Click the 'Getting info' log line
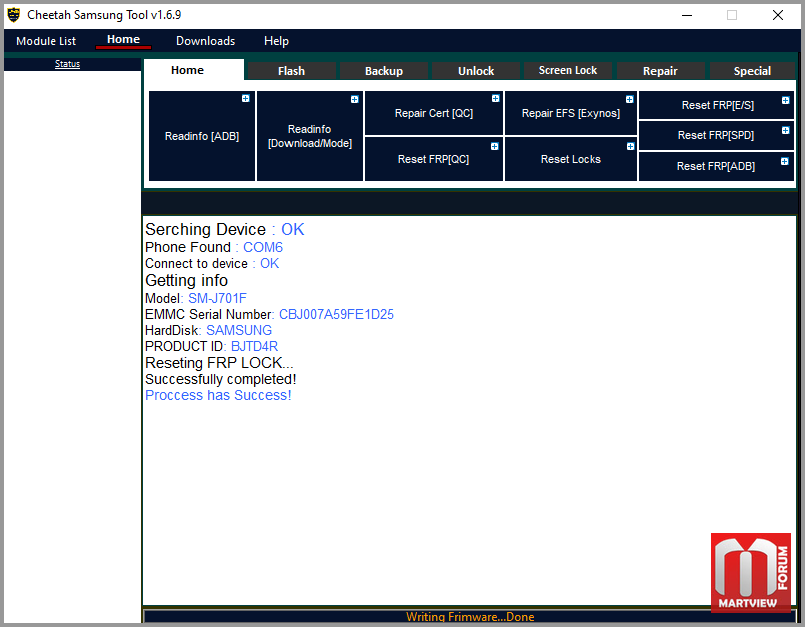The image size is (805, 627). click(x=186, y=281)
